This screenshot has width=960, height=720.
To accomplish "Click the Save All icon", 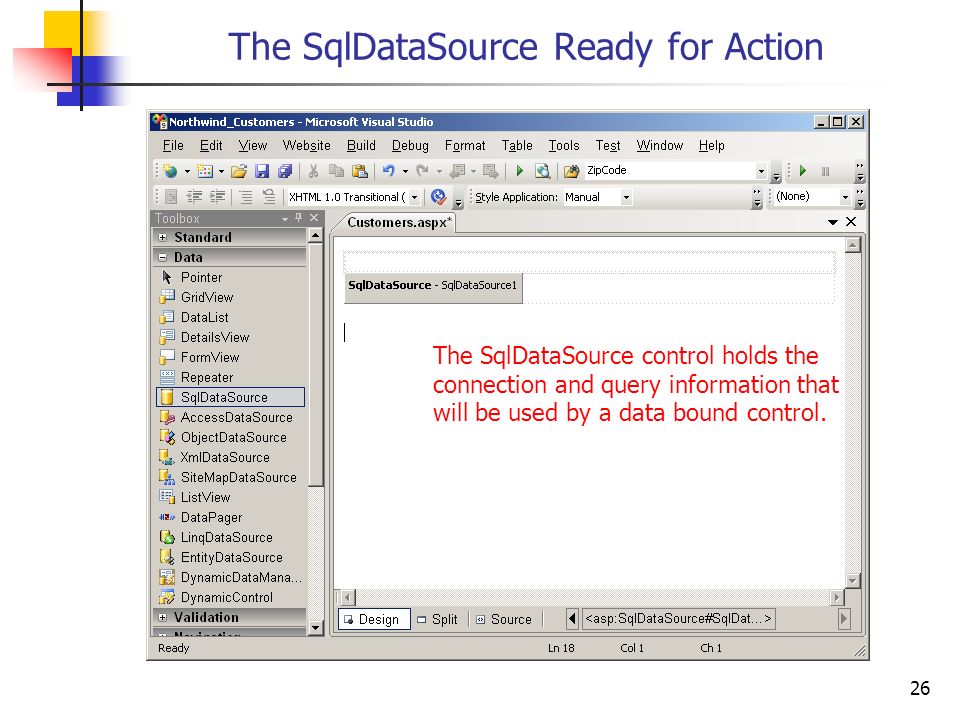I will click(285, 171).
